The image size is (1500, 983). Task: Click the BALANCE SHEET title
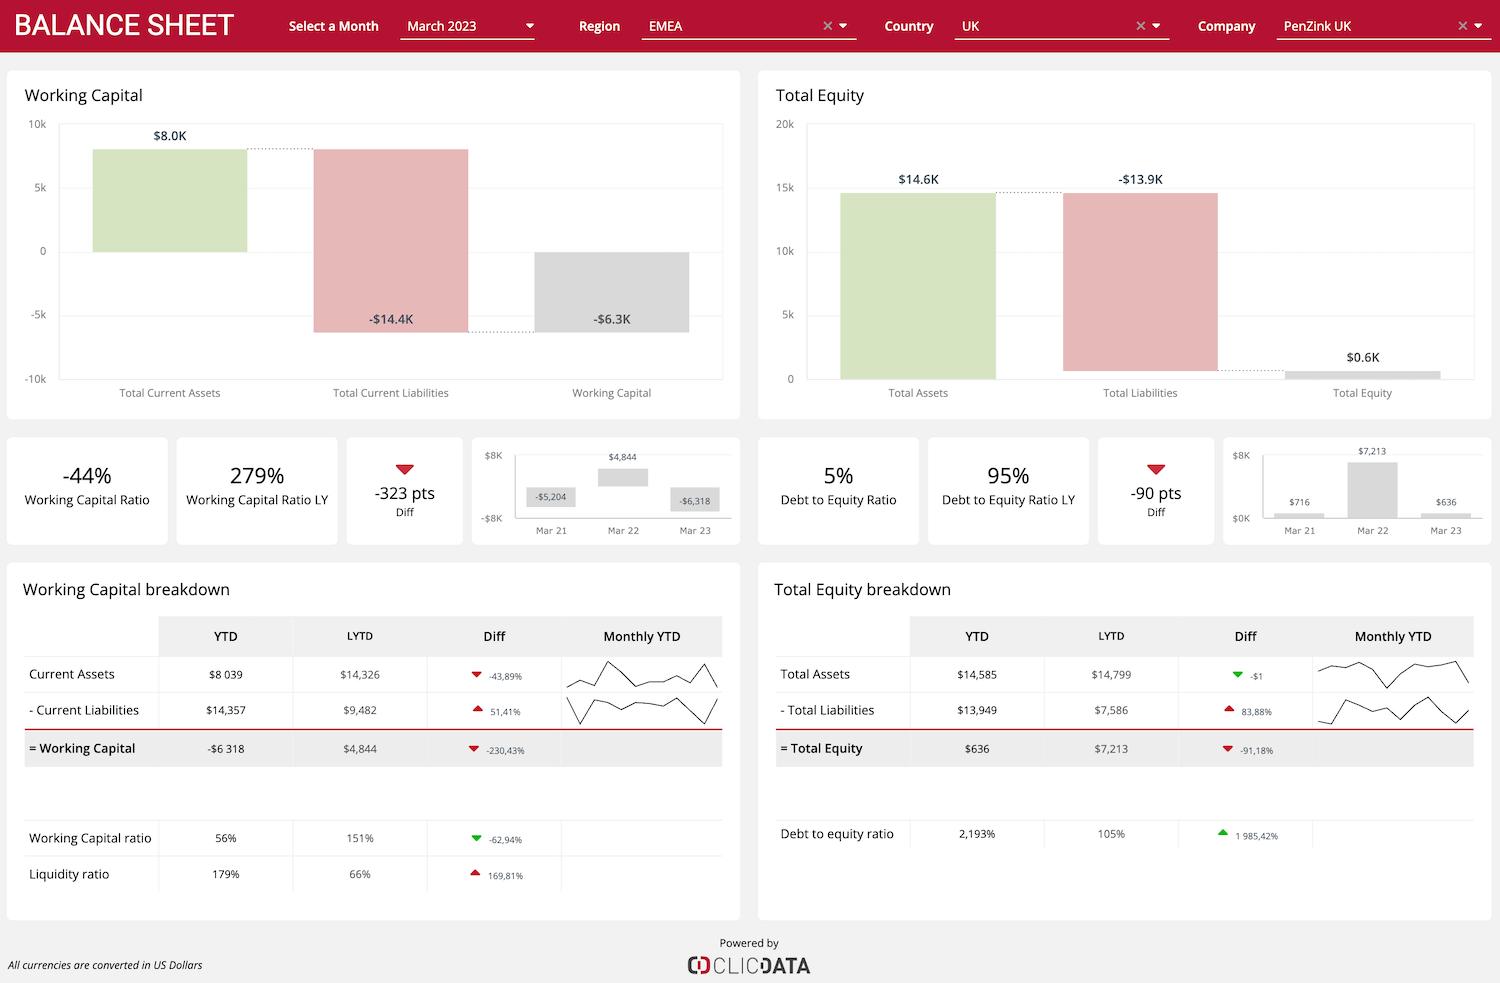point(123,25)
